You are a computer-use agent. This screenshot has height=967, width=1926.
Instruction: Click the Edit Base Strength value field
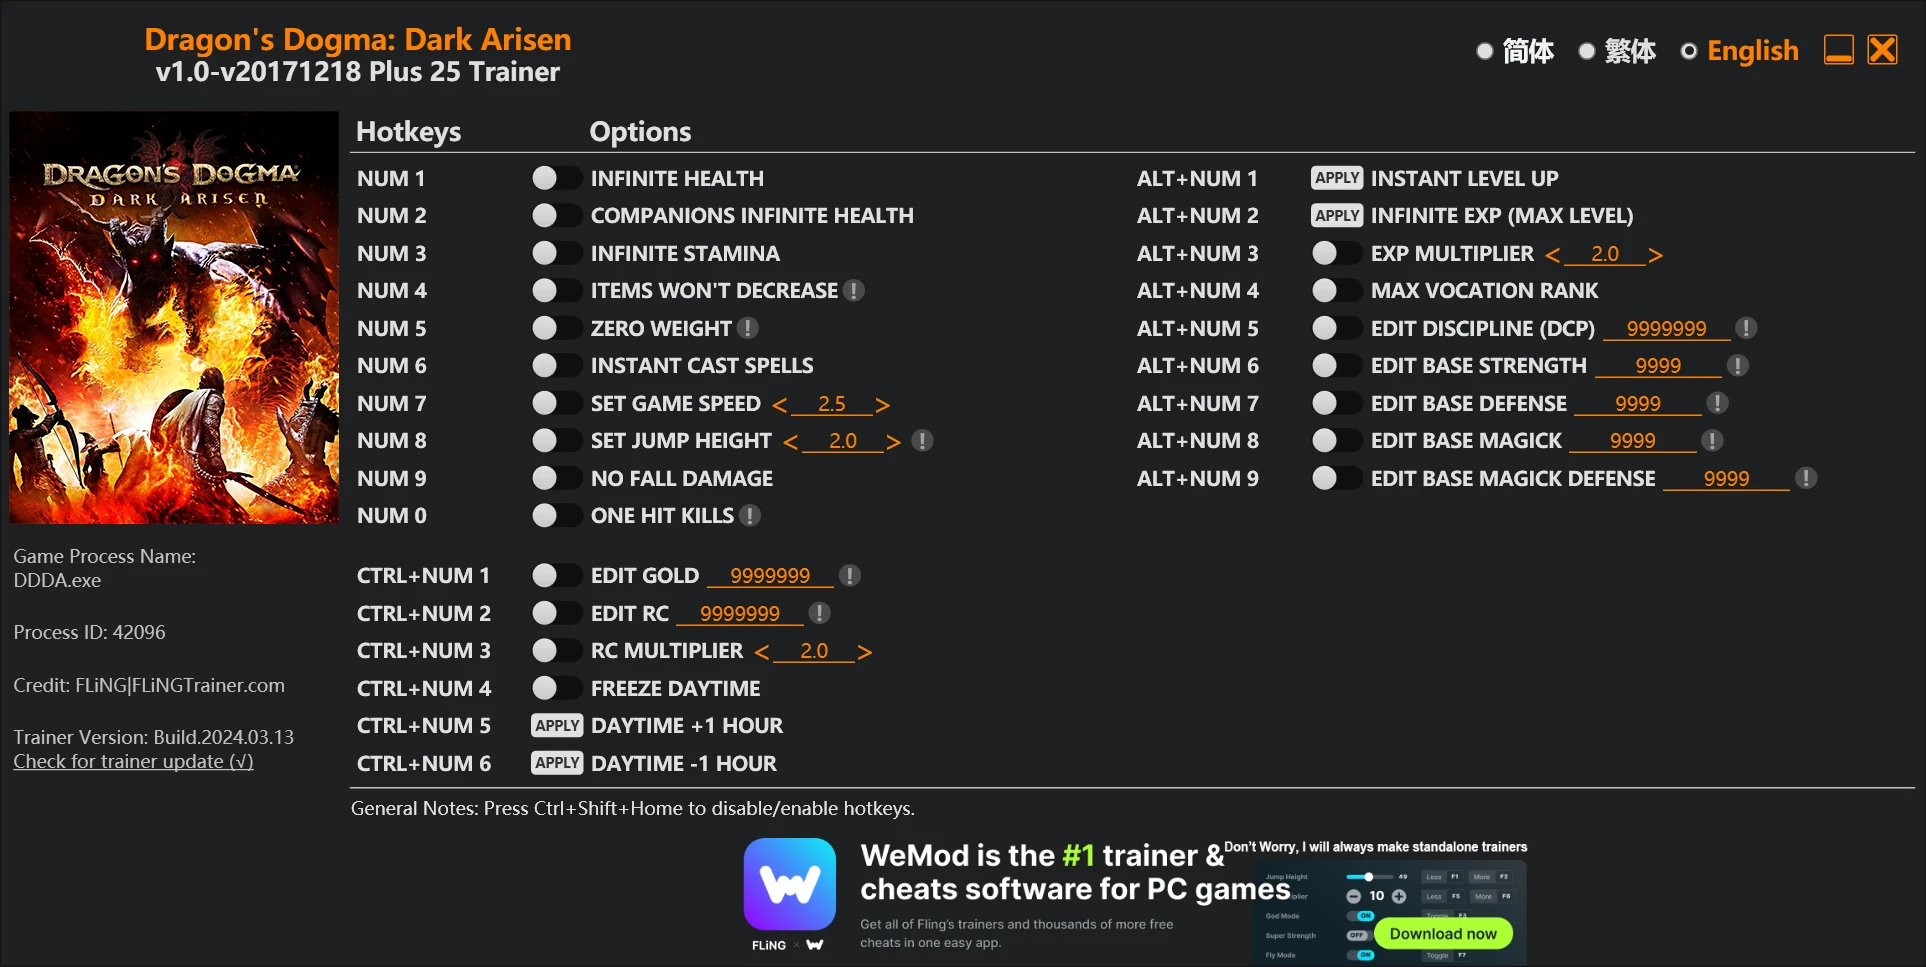[x=1658, y=366]
